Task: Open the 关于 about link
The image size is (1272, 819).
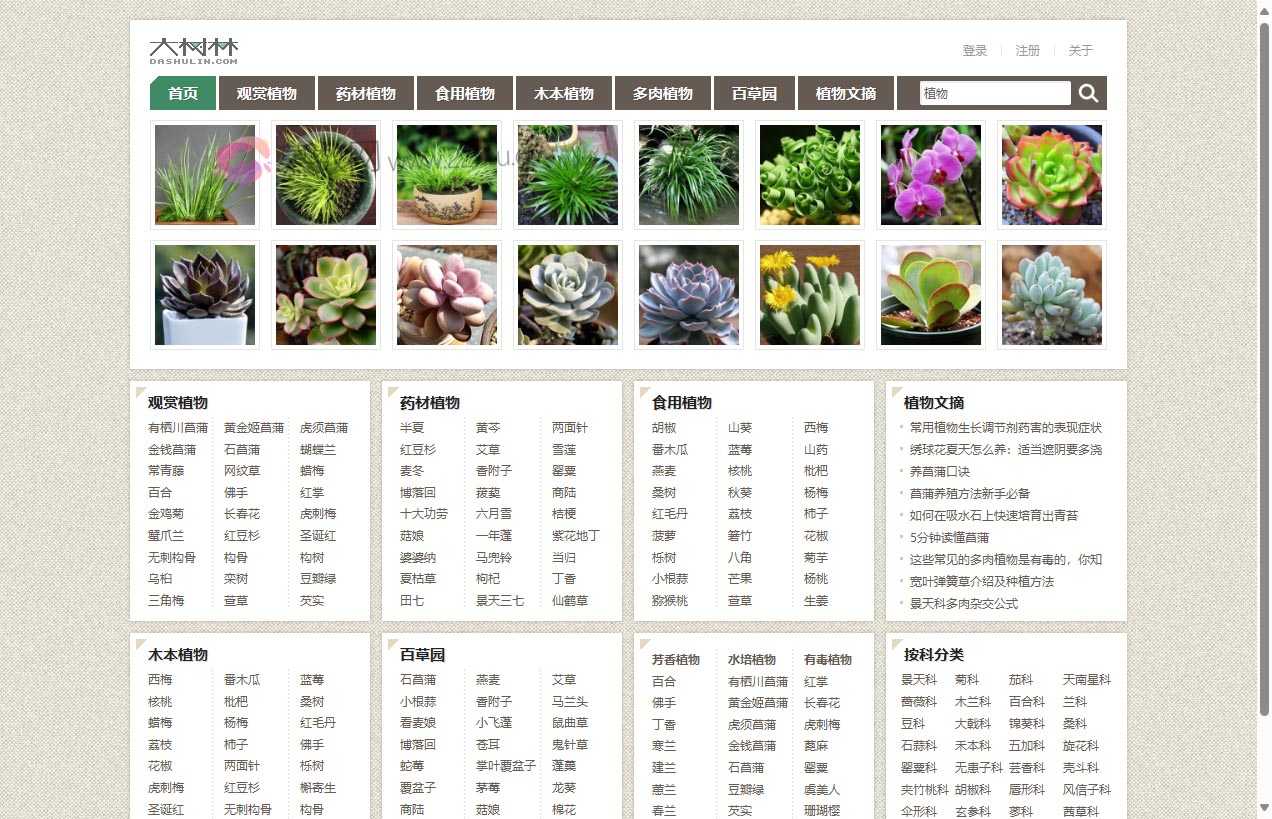Action: (1080, 50)
